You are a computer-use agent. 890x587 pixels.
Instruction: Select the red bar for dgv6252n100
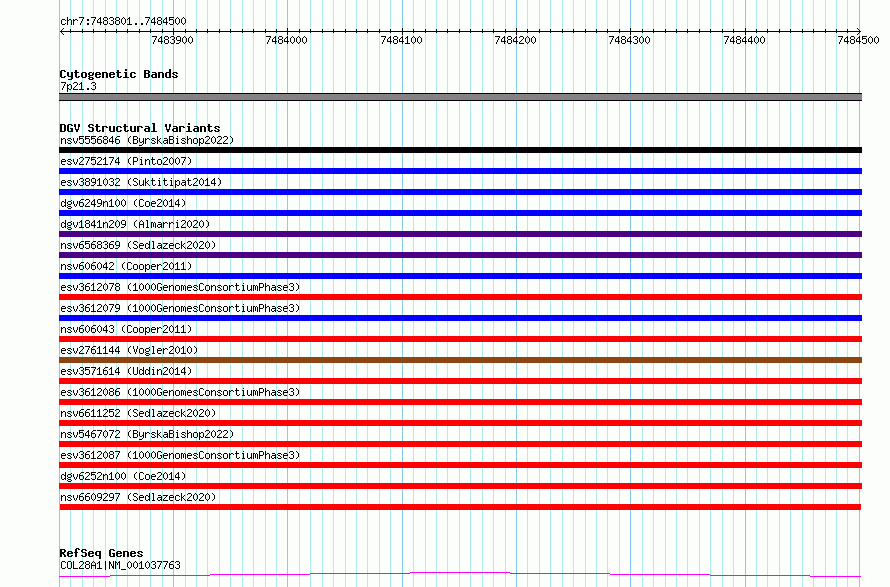pyautogui.click(x=460, y=486)
